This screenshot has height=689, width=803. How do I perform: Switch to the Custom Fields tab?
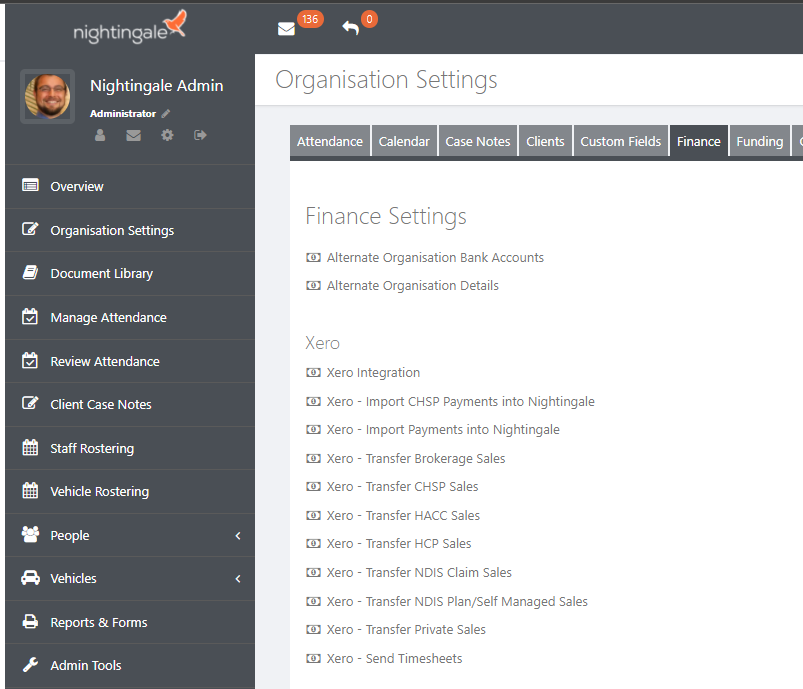coord(621,141)
